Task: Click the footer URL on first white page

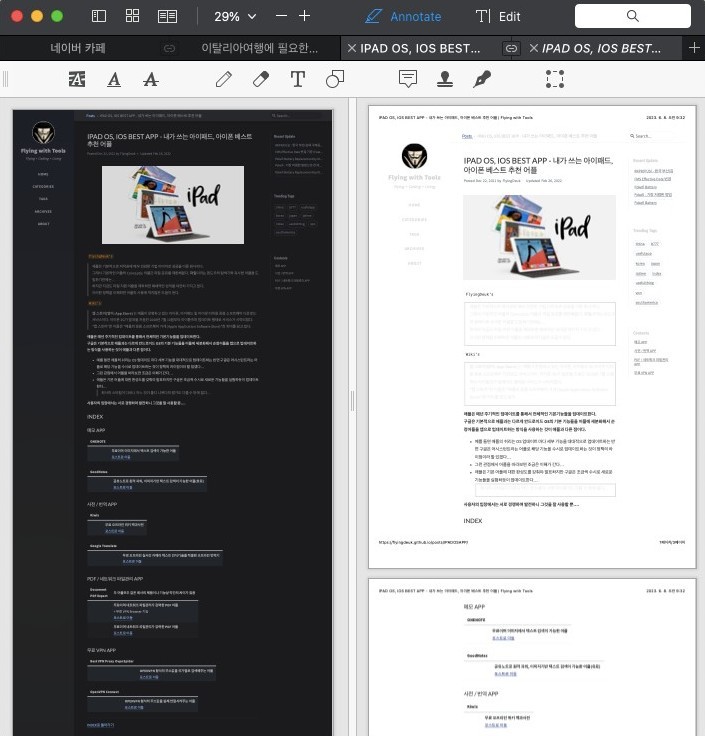Action: click(423, 542)
